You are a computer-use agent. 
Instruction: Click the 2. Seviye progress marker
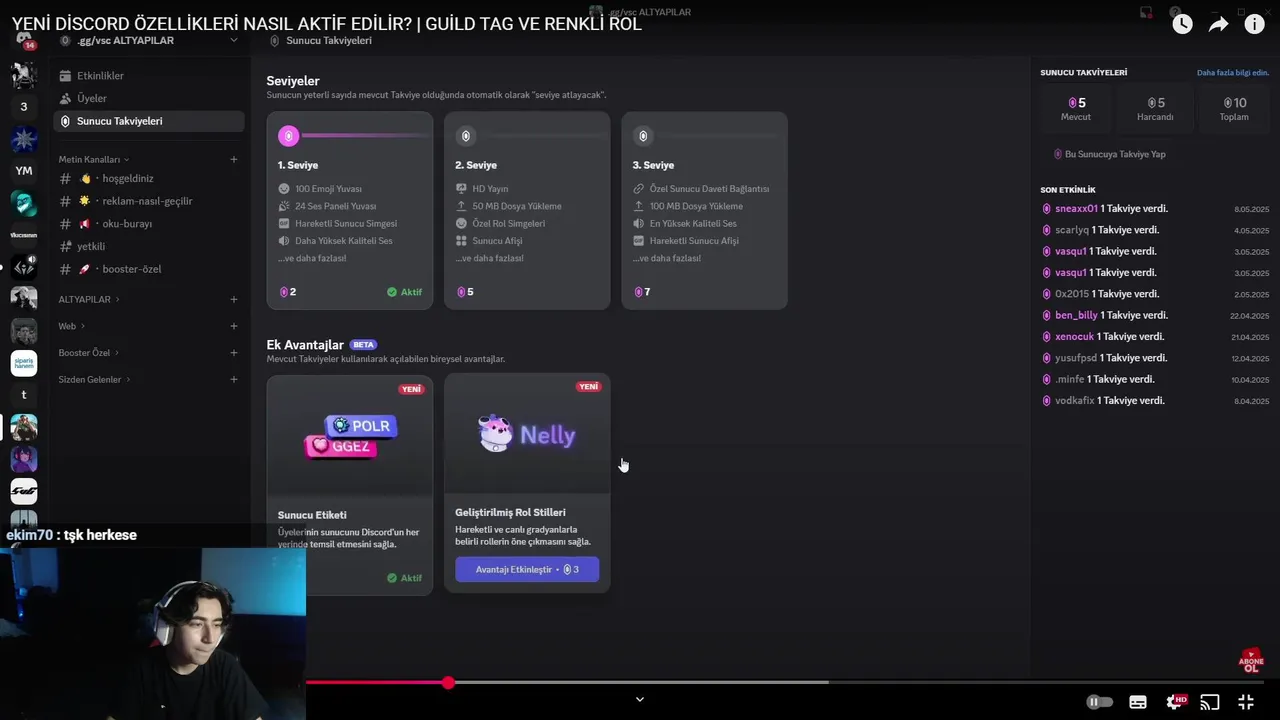click(465, 136)
